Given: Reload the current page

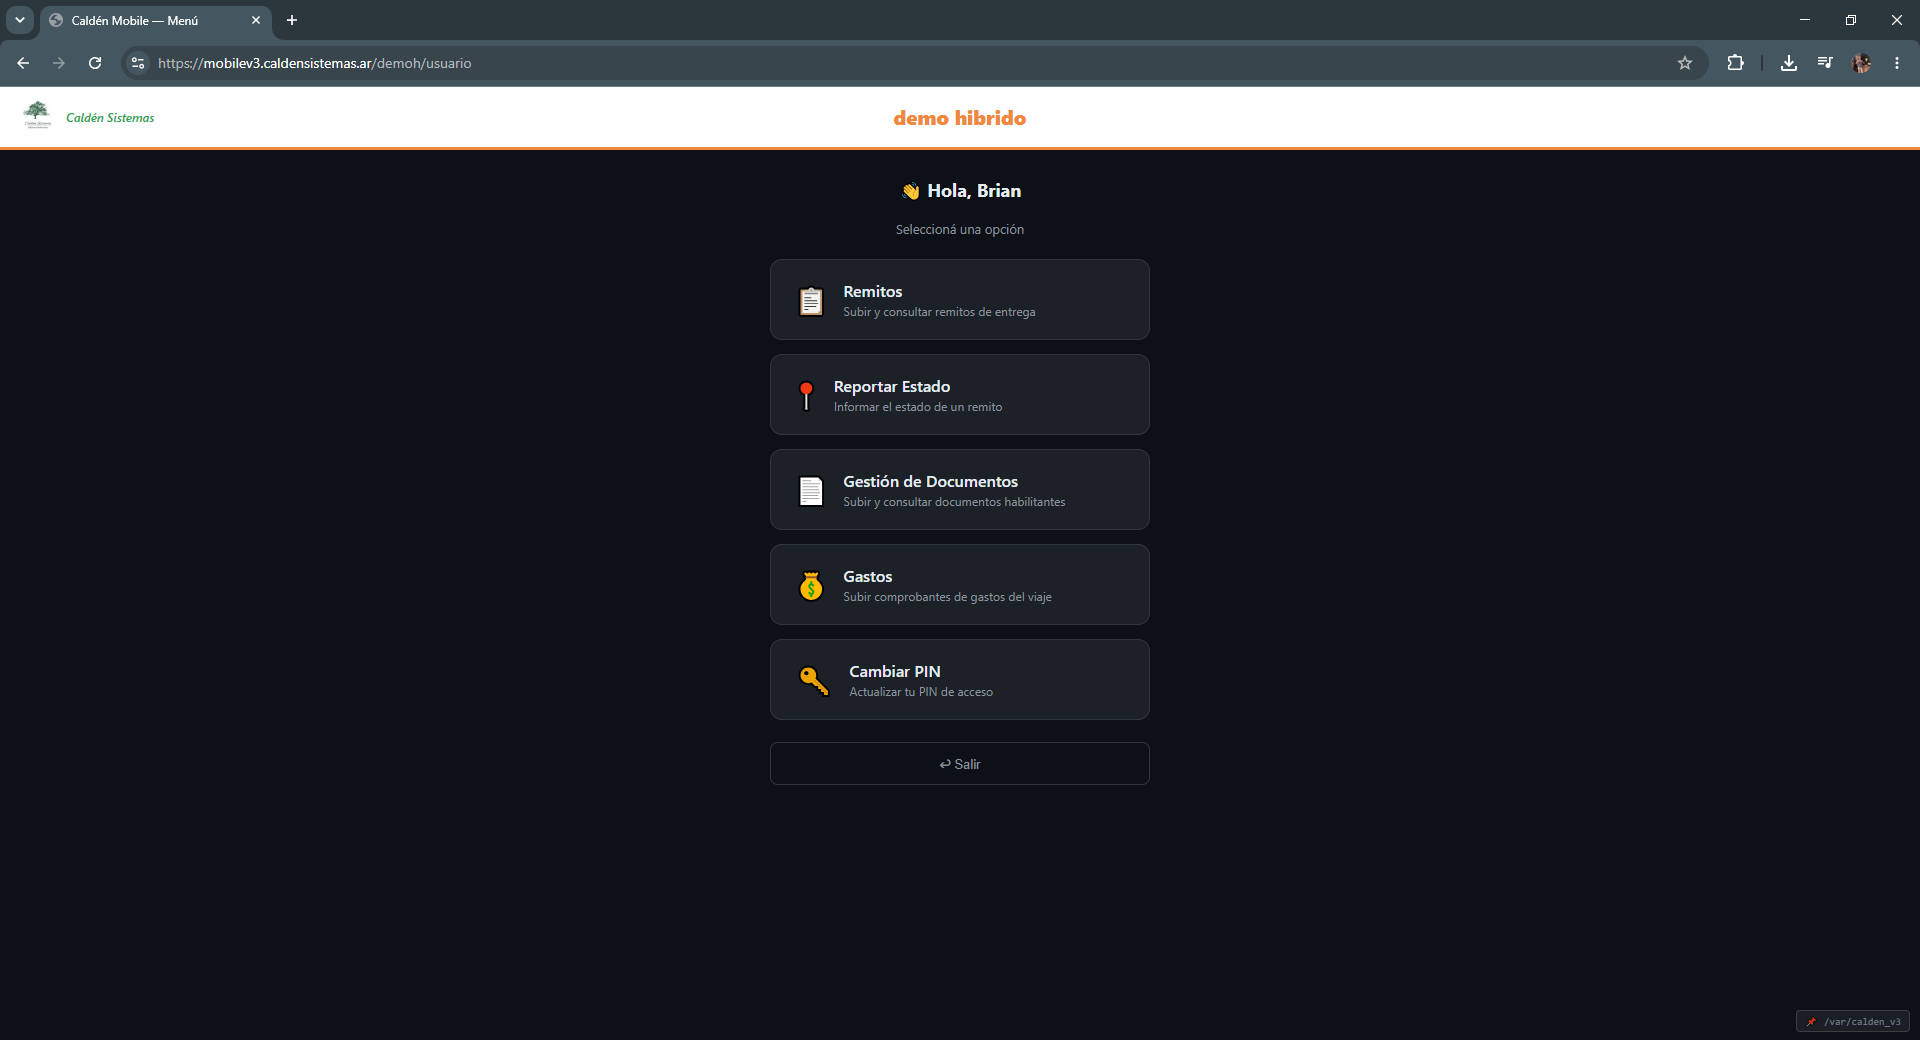Looking at the screenshot, I should tap(95, 63).
